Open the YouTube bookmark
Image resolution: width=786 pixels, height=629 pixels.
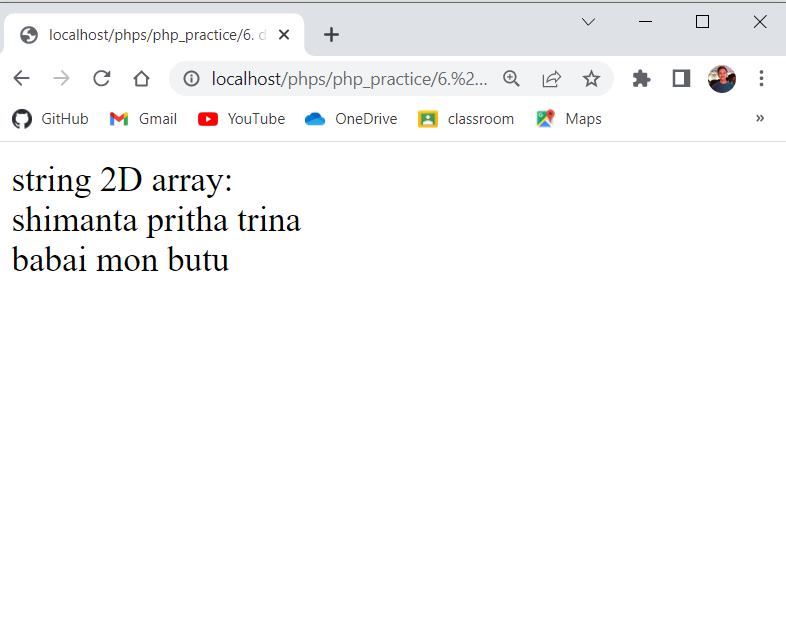point(242,119)
